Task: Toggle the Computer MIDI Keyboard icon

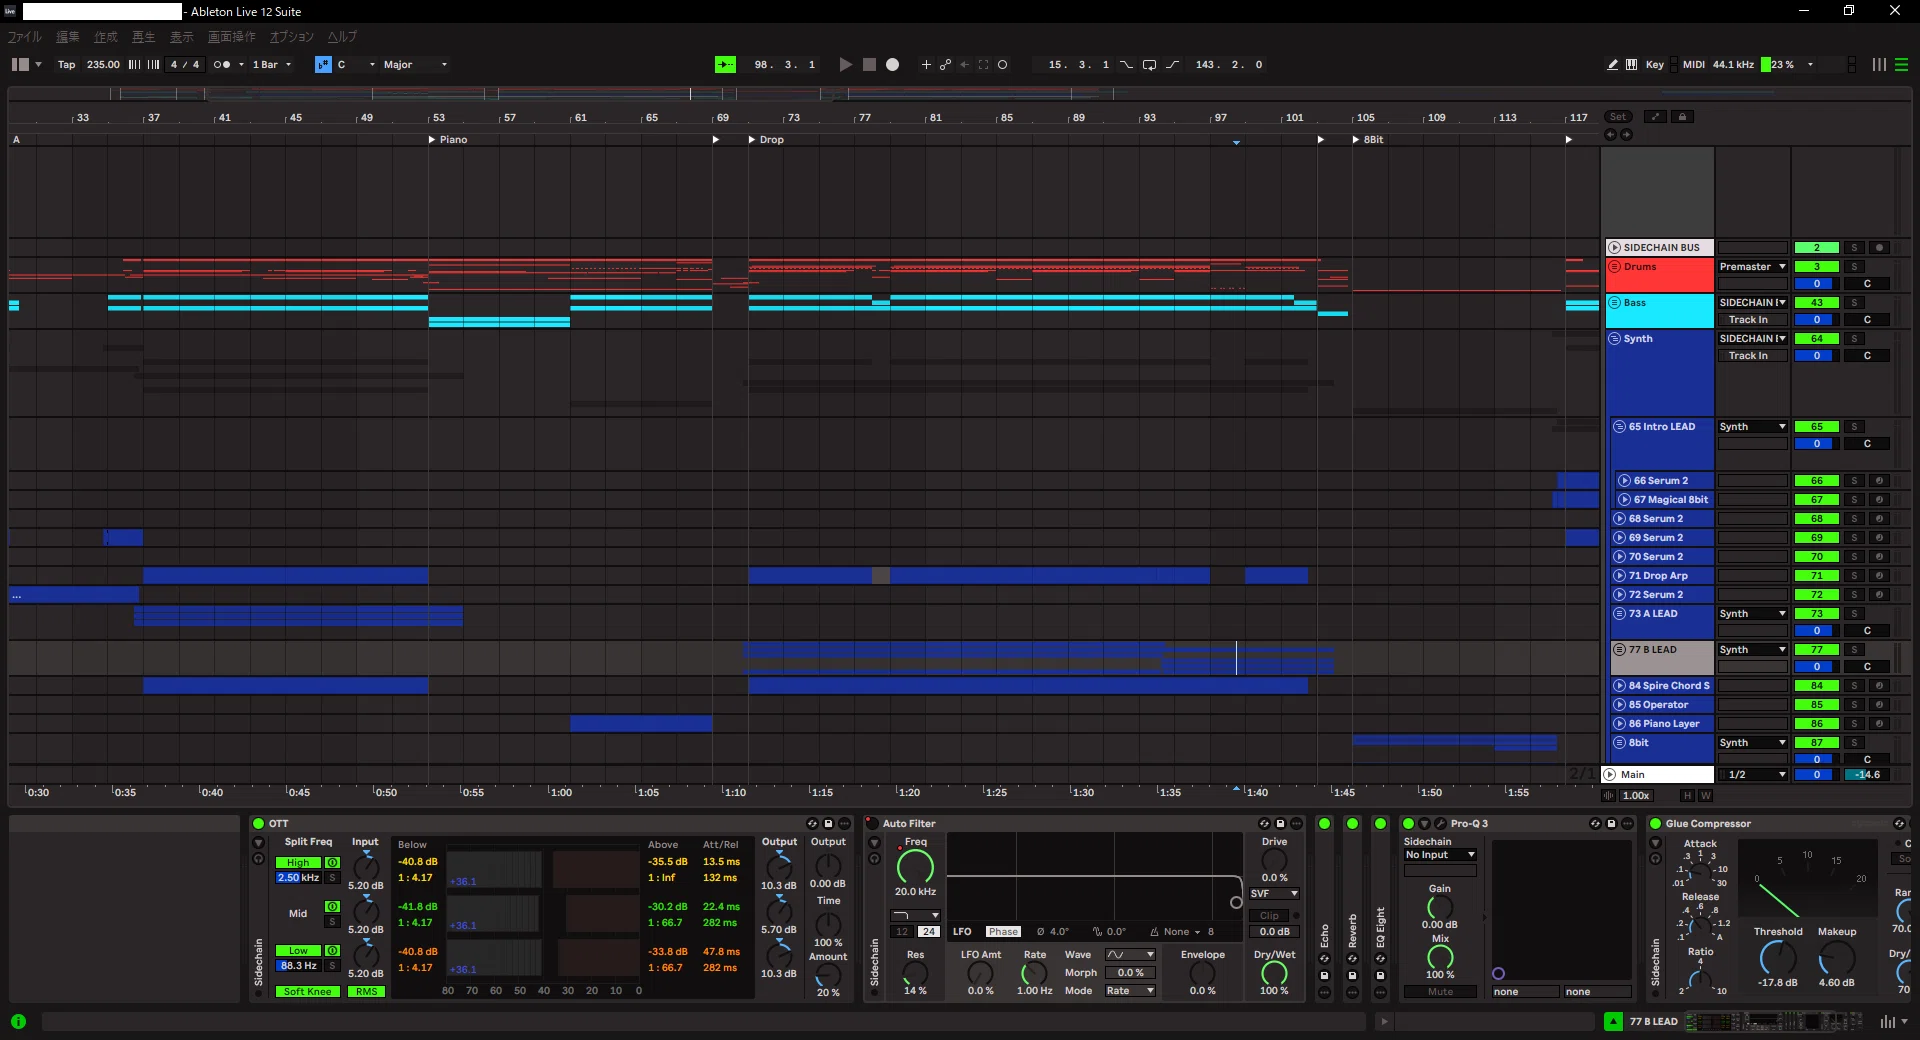Action: (x=1632, y=65)
